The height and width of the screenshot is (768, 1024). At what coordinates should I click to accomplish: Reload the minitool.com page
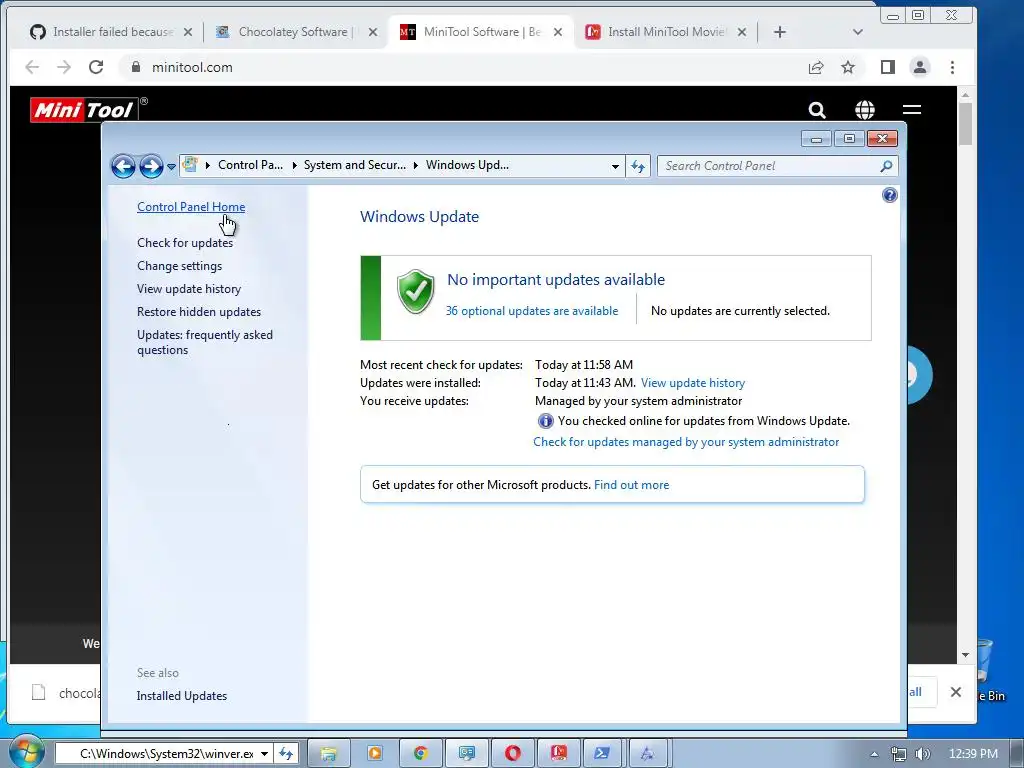click(x=96, y=67)
